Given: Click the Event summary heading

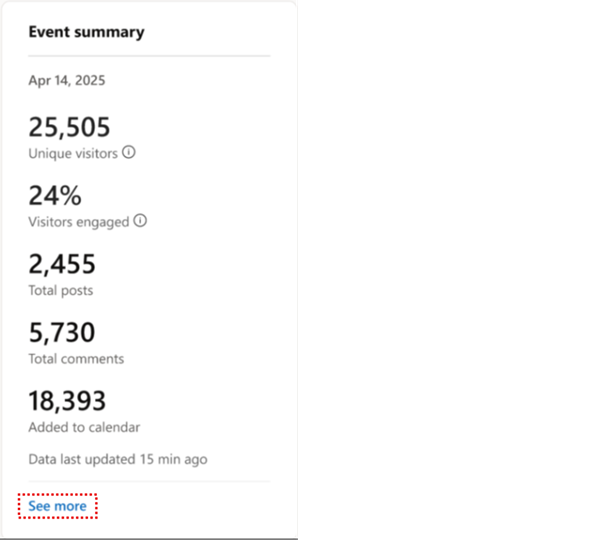Looking at the screenshot, I should [x=87, y=32].
